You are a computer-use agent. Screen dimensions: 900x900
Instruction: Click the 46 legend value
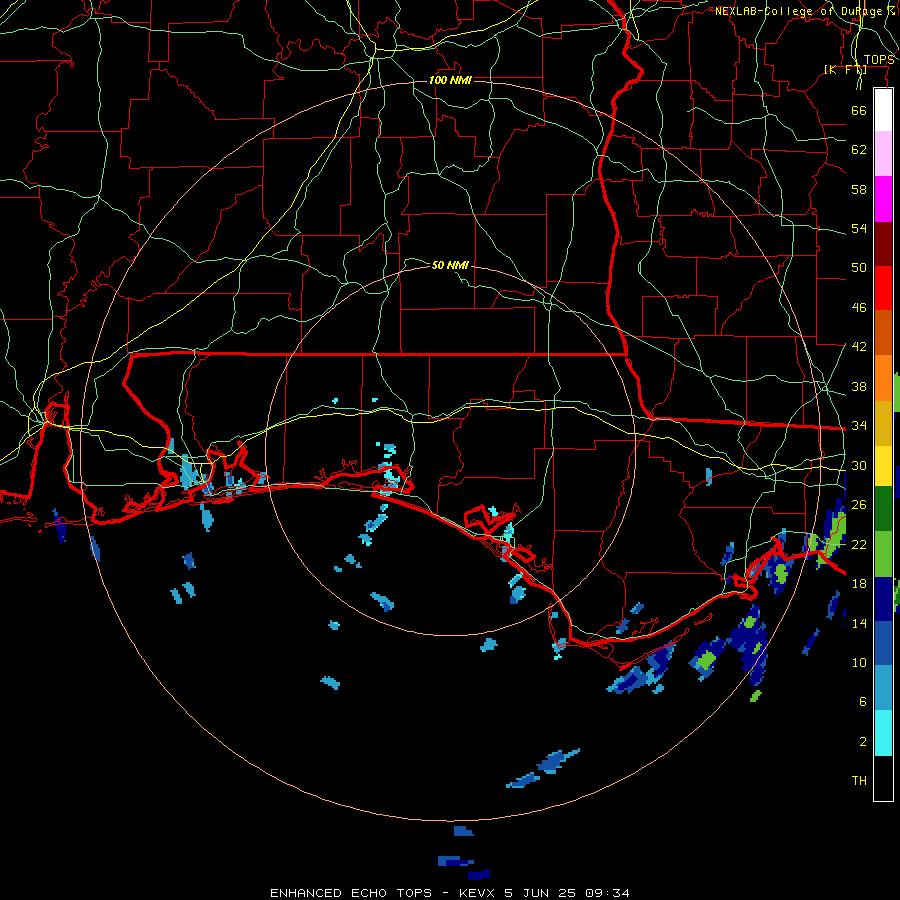pos(859,308)
